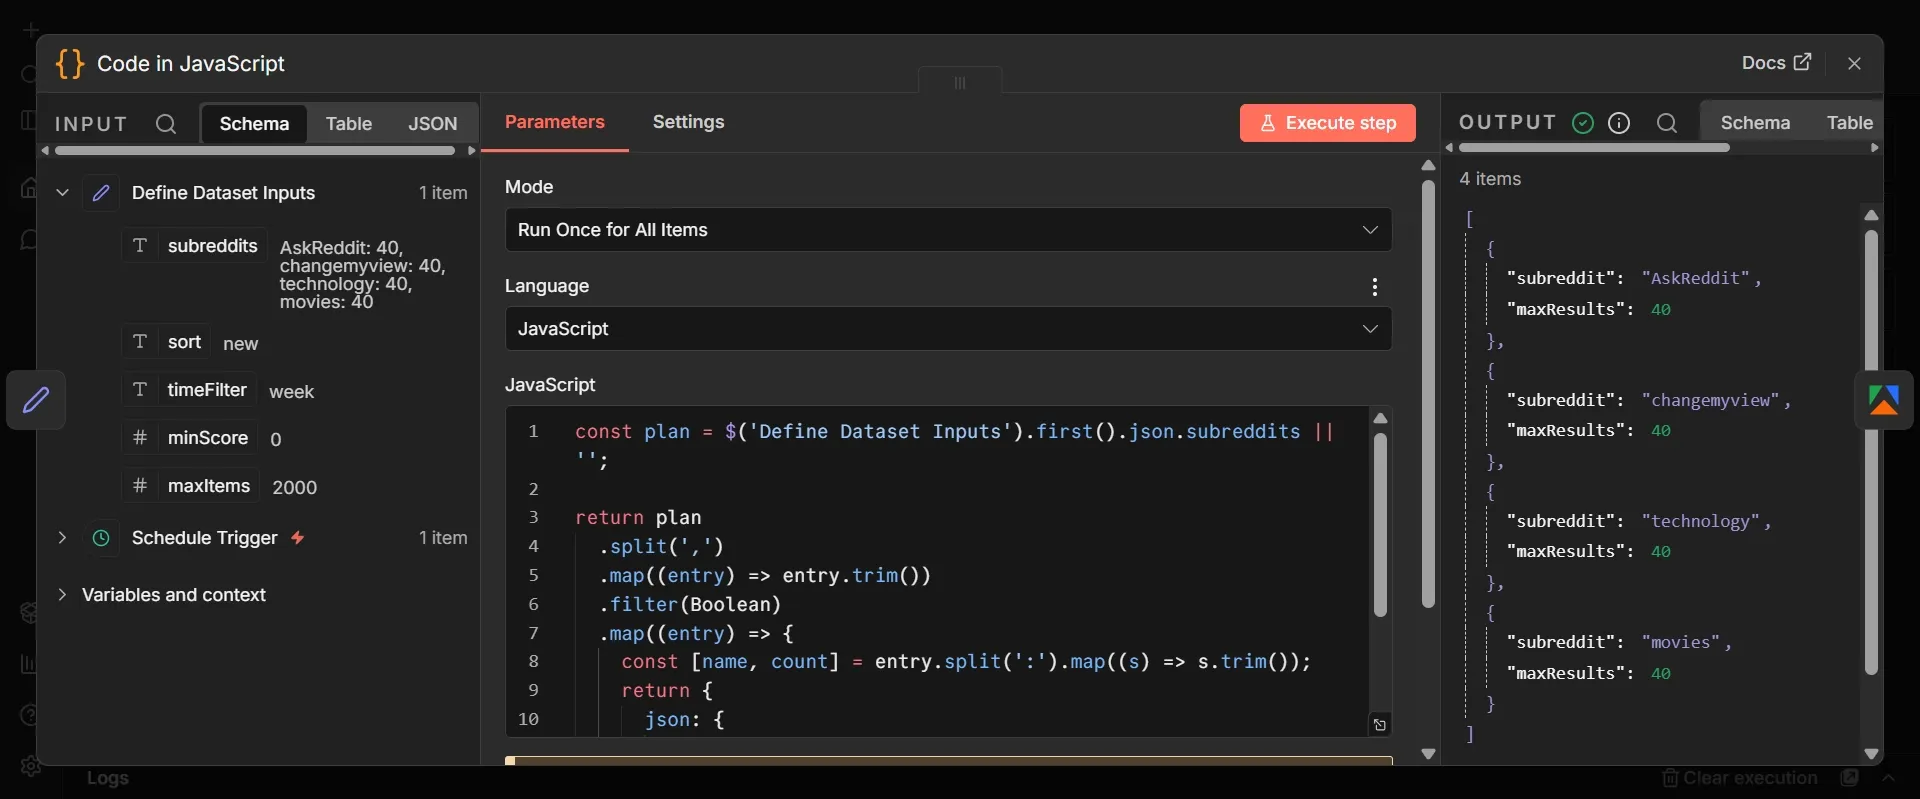Click the text type icon for subreddits

140,246
